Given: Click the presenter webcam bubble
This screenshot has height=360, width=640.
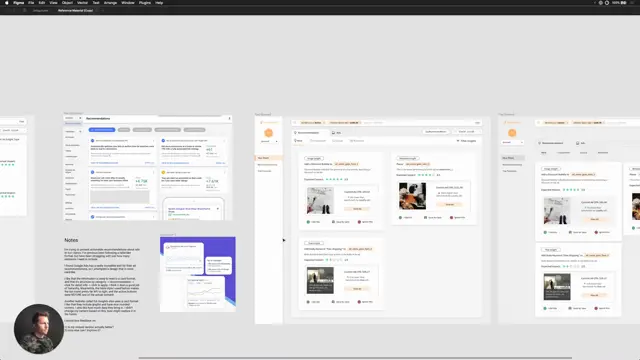Looking at the screenshot, I should point(39,329).
